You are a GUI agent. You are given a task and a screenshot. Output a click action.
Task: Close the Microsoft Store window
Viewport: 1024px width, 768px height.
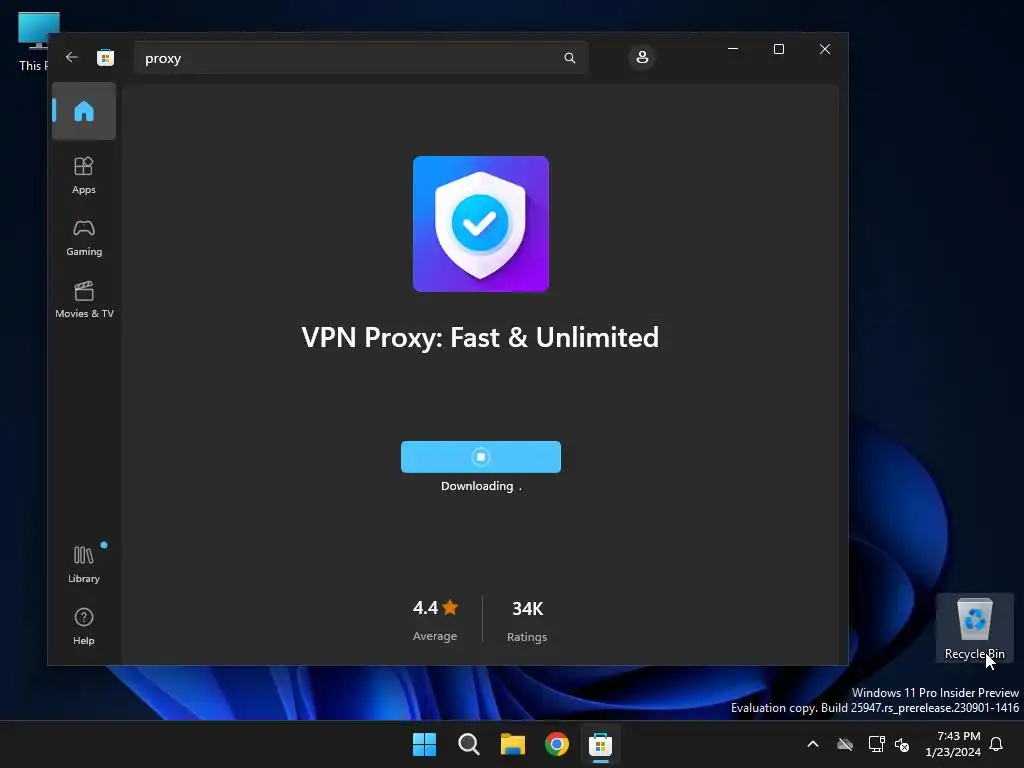(x=825, y=49)
